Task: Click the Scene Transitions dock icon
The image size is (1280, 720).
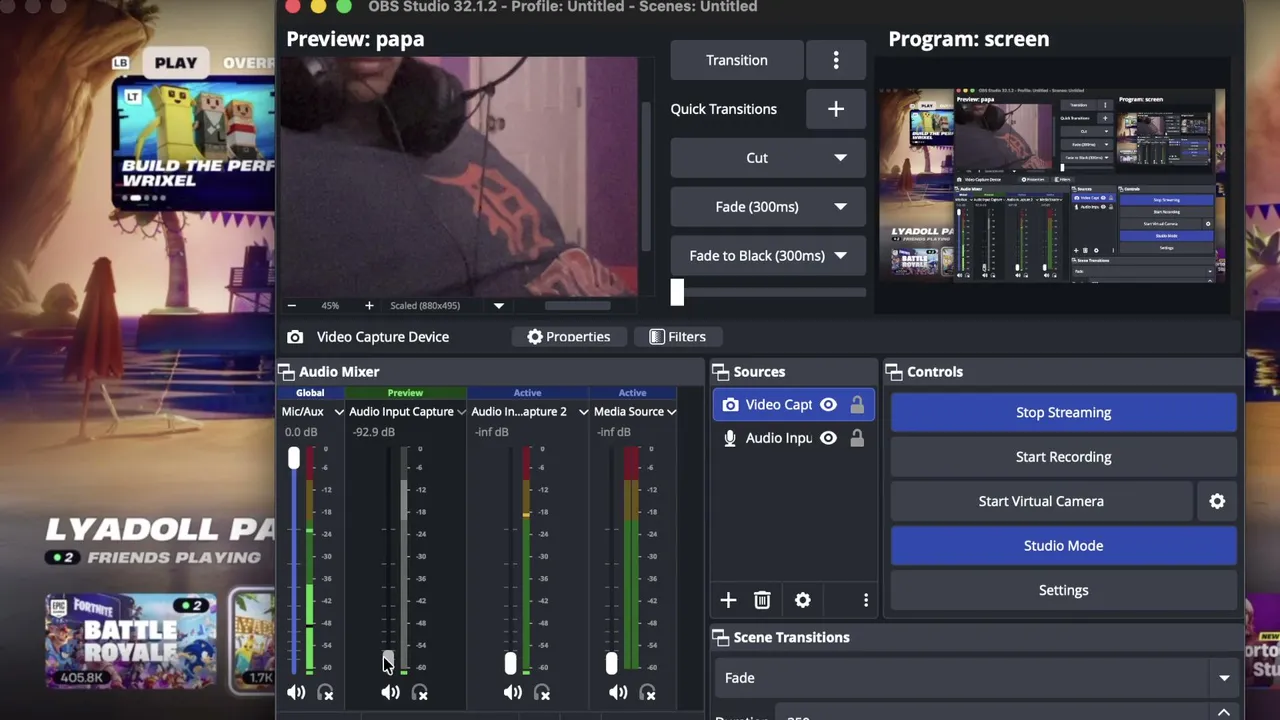Action: coord(720,637)
